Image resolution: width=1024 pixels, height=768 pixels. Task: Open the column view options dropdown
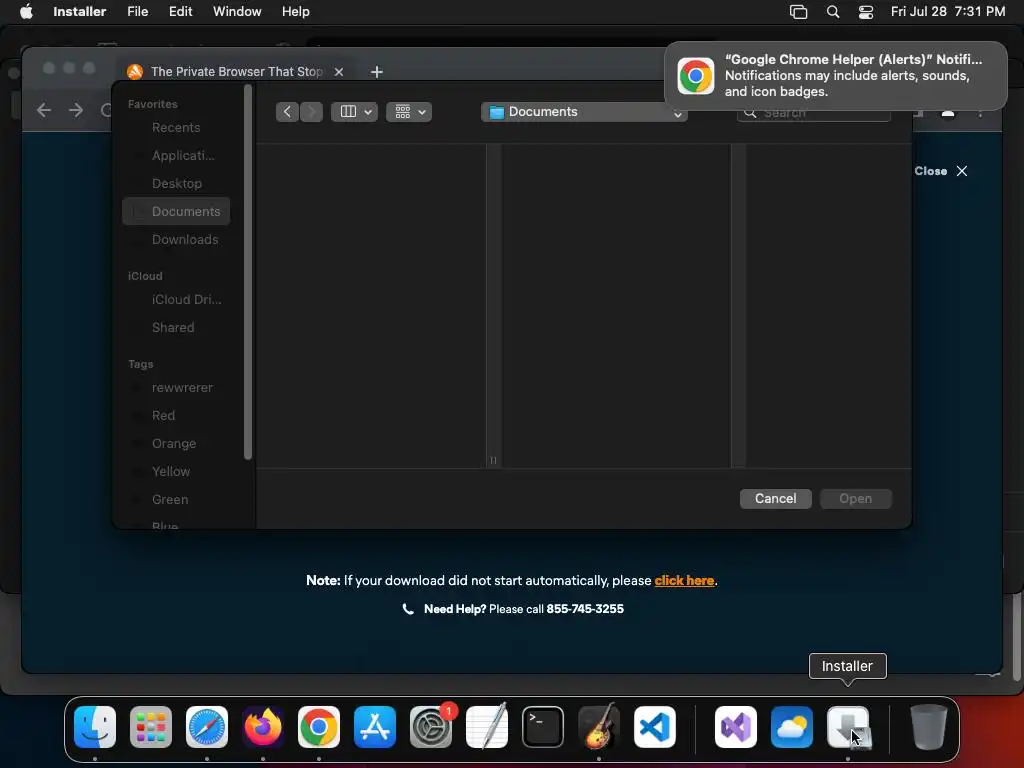click(355, 112)
